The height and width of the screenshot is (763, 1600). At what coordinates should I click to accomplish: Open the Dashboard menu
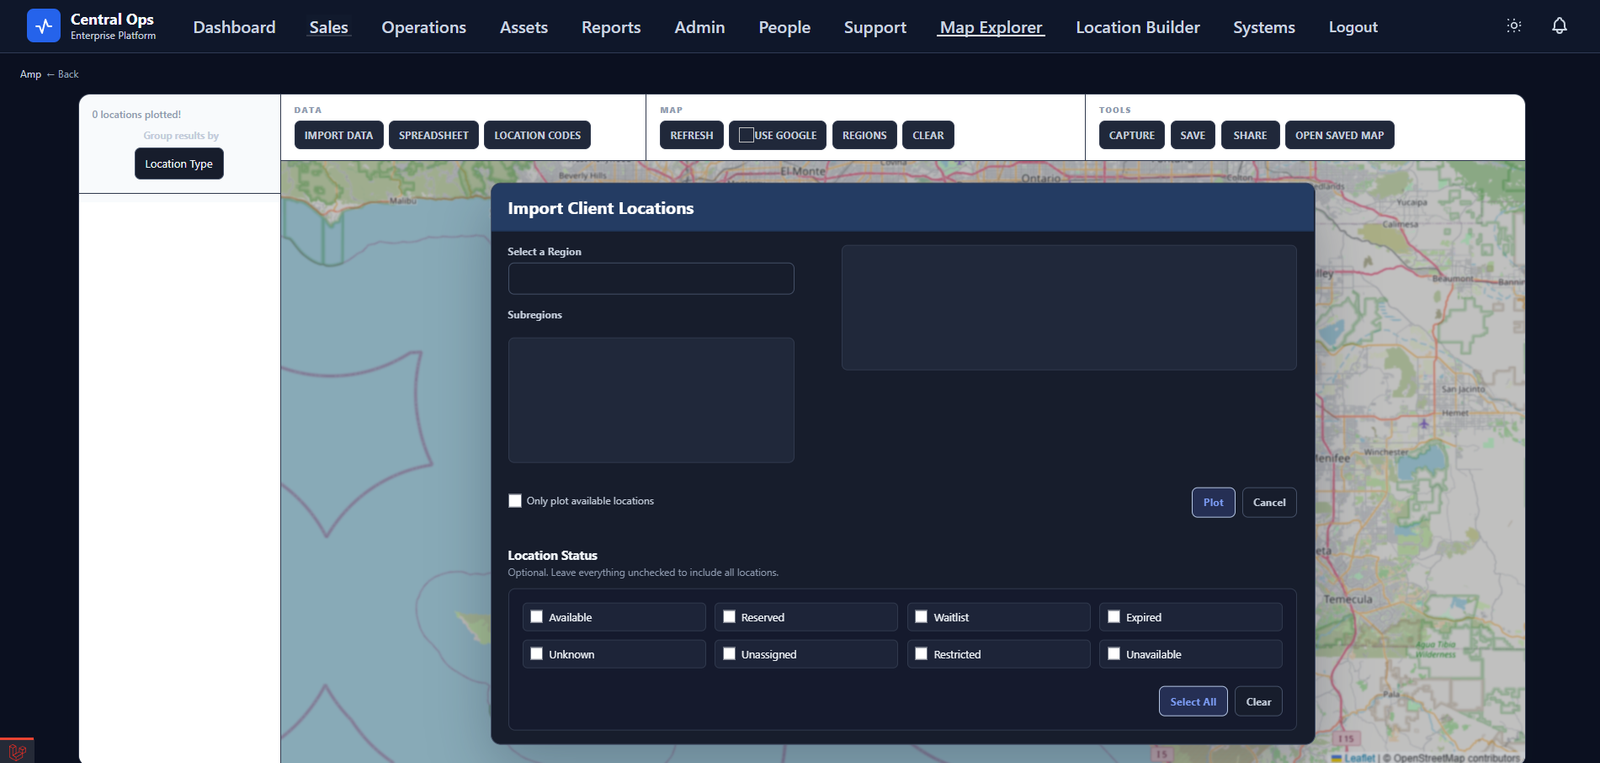234,27
